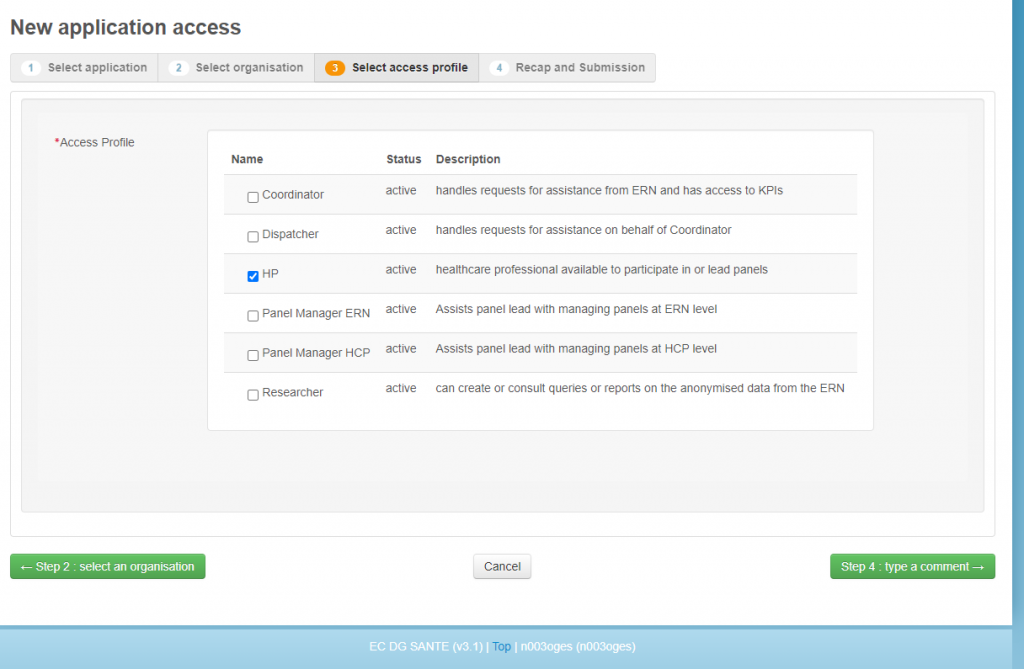Go back to Step 2 select organisation

[108, 567]
